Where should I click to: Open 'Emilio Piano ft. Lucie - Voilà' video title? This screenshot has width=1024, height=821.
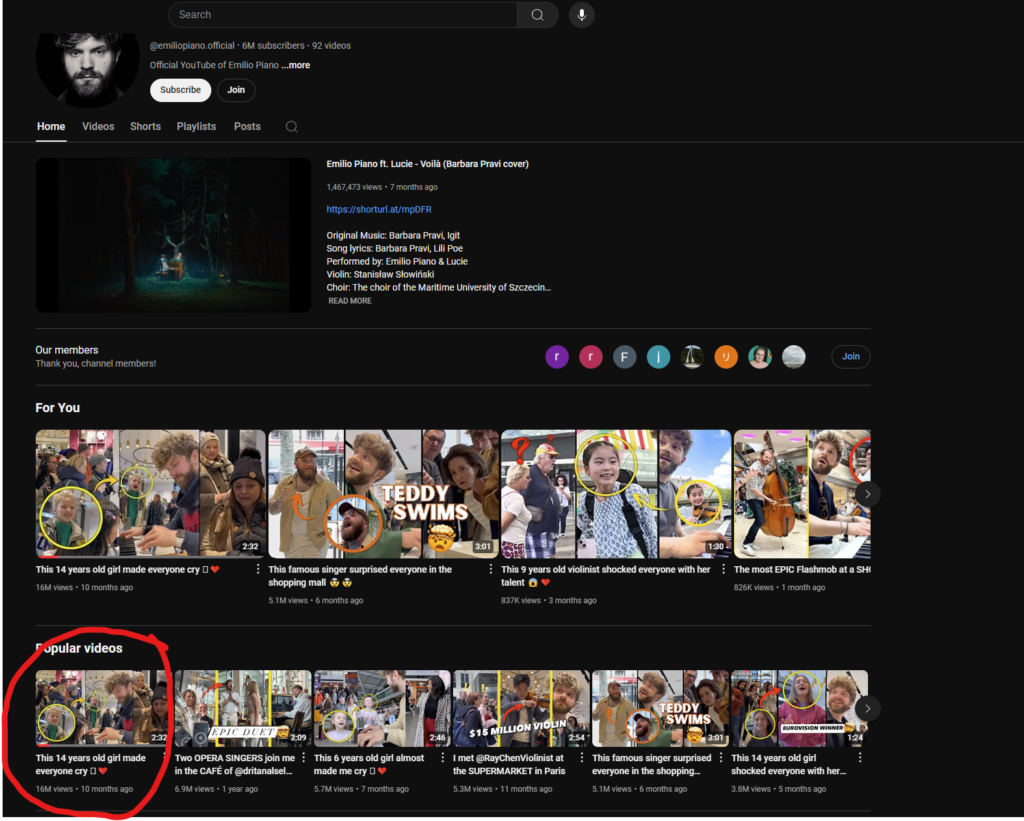428,164
